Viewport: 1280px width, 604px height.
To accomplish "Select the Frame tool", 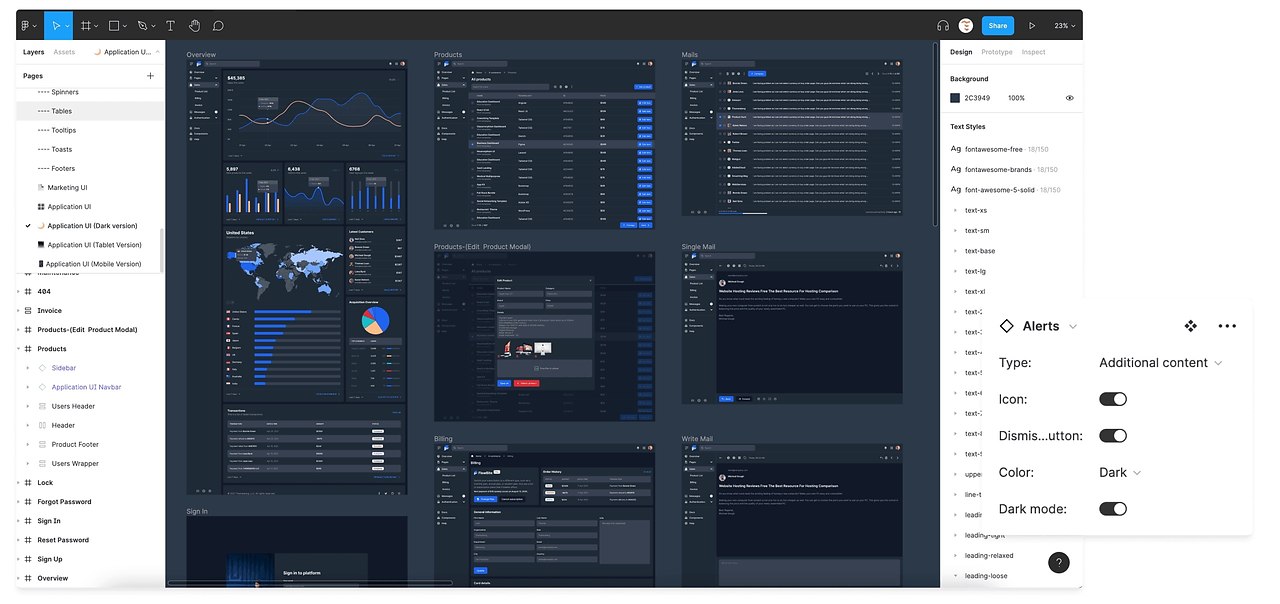I will (86, 25).
